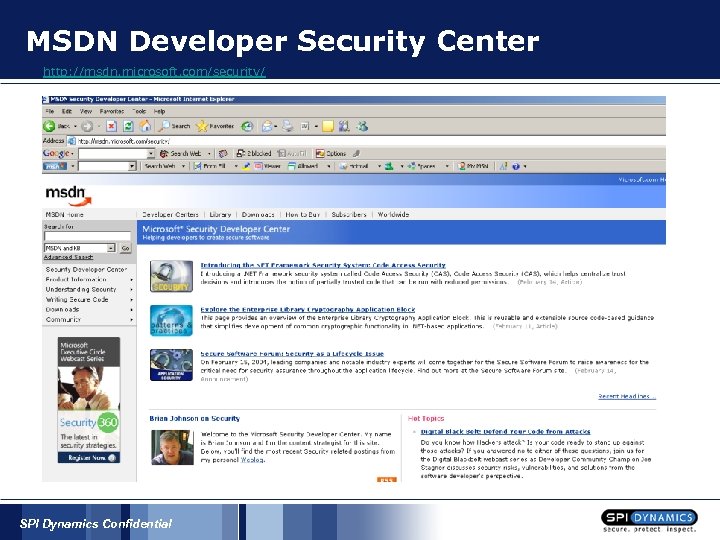Click the Messenger buddy icon
This screenshot has width=720, height=540.
point(362,126)
